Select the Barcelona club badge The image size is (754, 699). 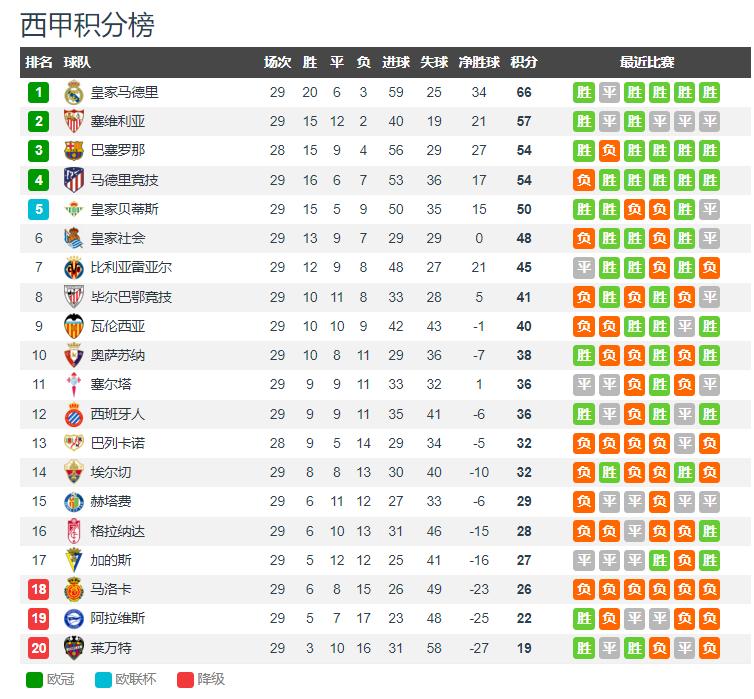[72, 151]
